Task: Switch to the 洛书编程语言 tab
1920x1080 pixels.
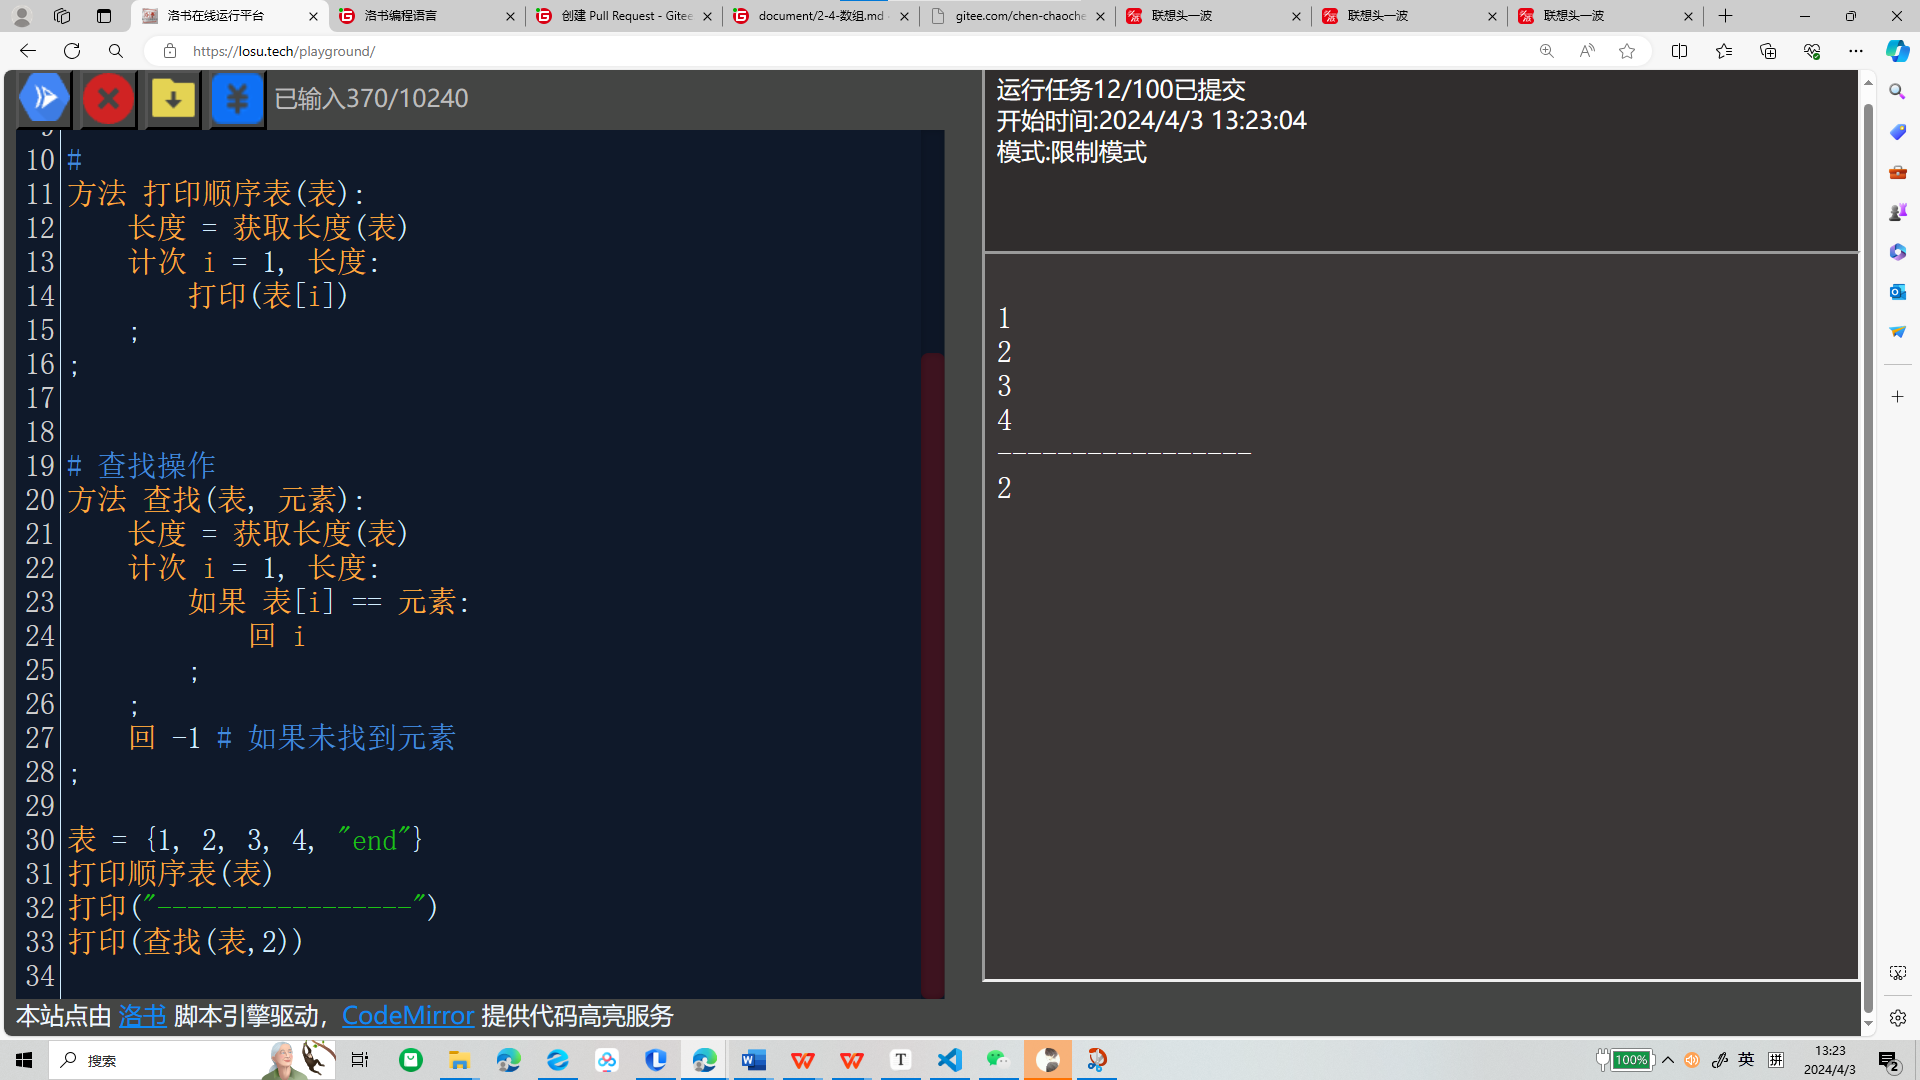Action: coord(425,16)
